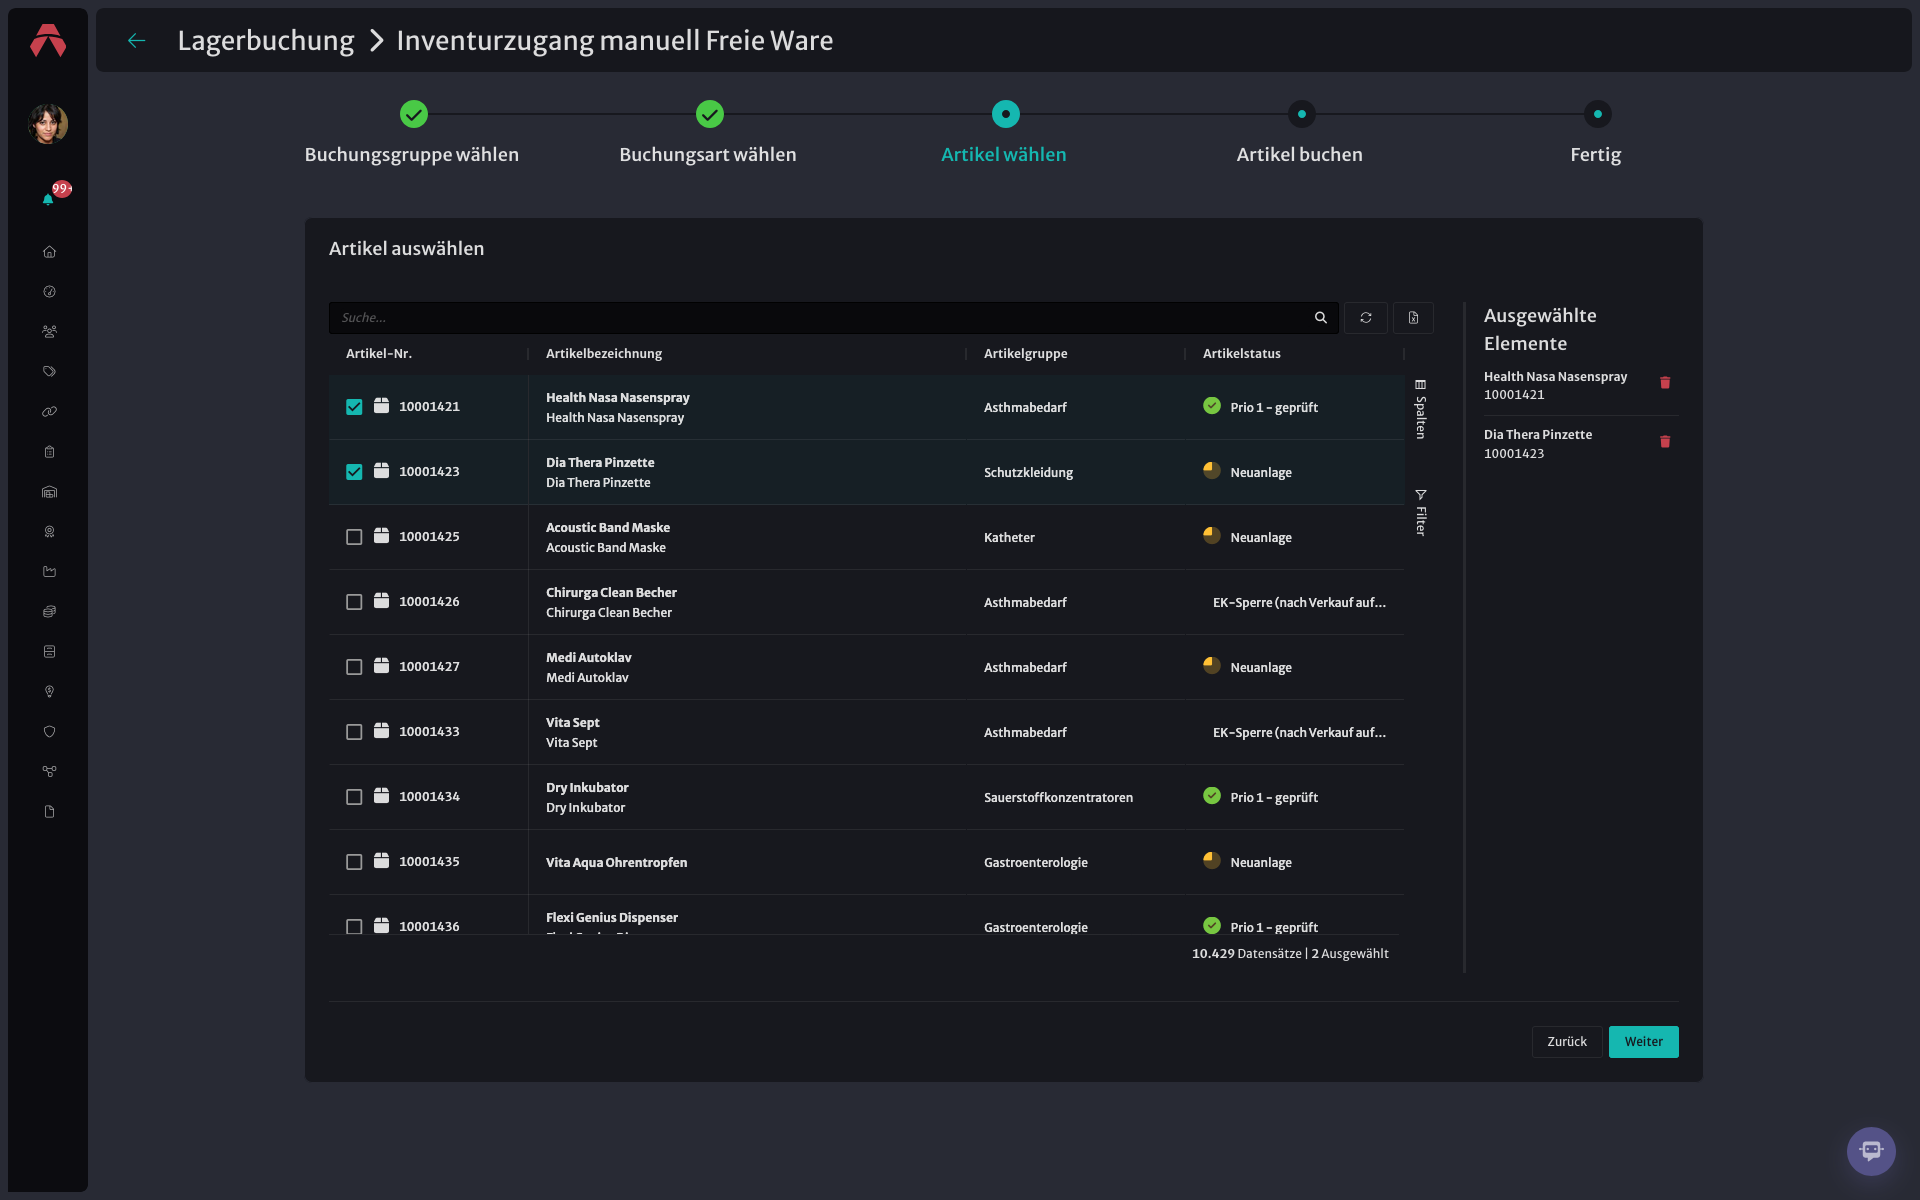The height and width of the screenshot is (1200, 1920).
Task: Click the back arrow next to Lagerbuchung
Action: click(x=137, y=41)
